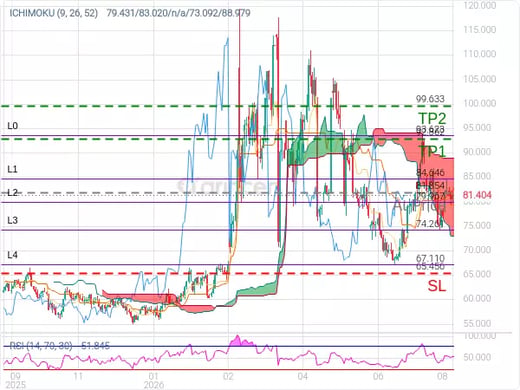This screenshot has width=520, height=390.
Task: Click the 74.261 price level value
Action: tap(429, 224)
